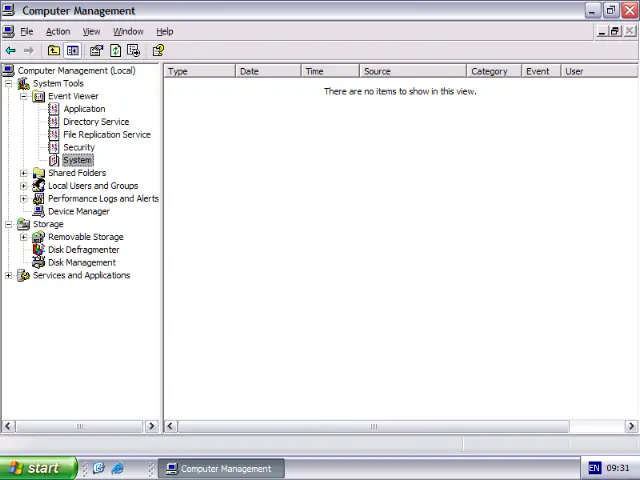Expand Services and Applications node
Image resolution: width=640 pixels, height=480 pixels.
tap(9, 276)
